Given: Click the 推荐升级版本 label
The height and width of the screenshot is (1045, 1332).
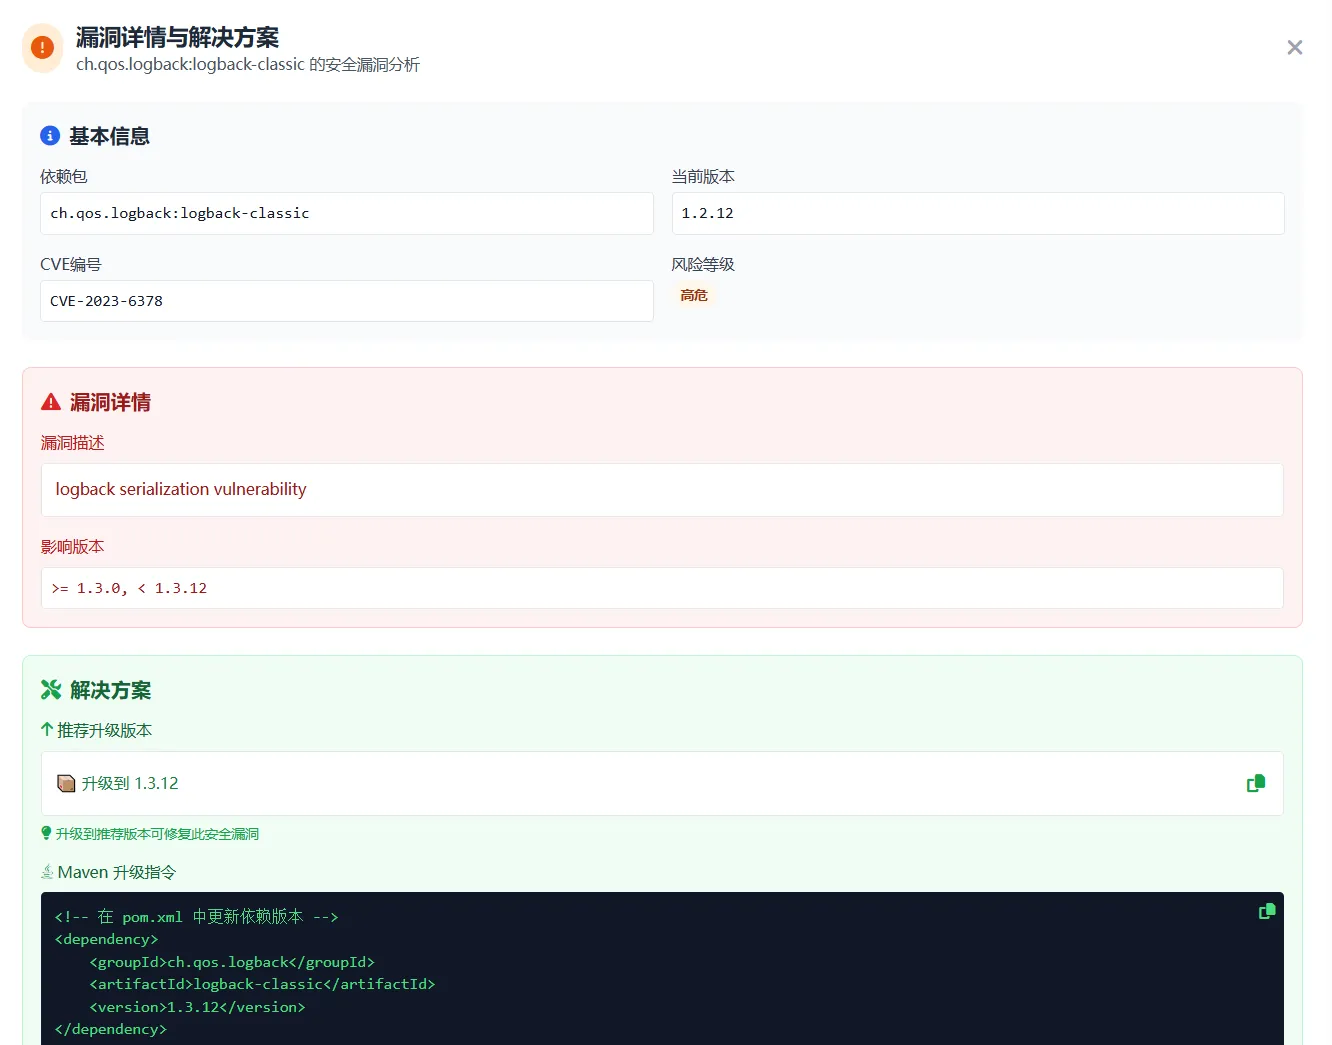Looking at the screenshot, I should [104, 730].
